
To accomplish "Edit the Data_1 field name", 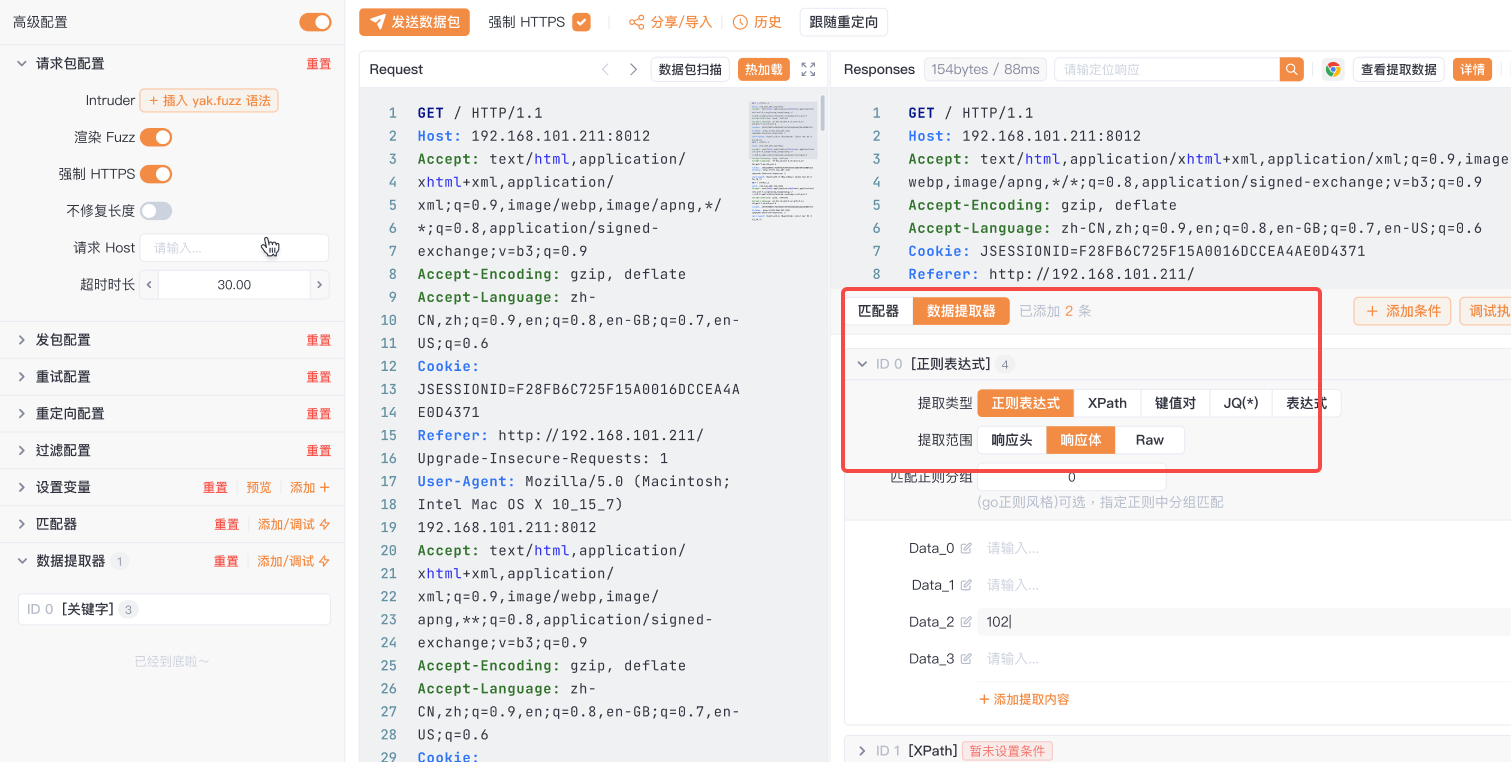I will point(966,585).
